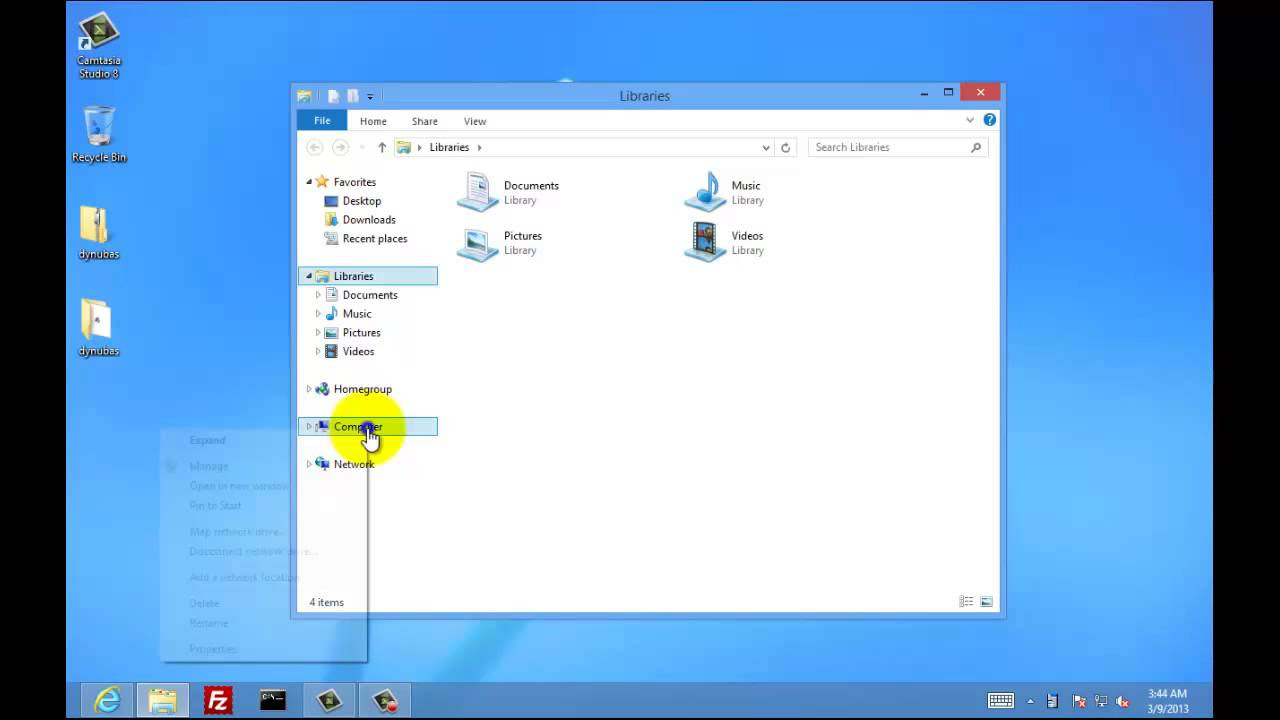Open the File ribbon tab
The image size is (1280, 720).
pos(322,121)
